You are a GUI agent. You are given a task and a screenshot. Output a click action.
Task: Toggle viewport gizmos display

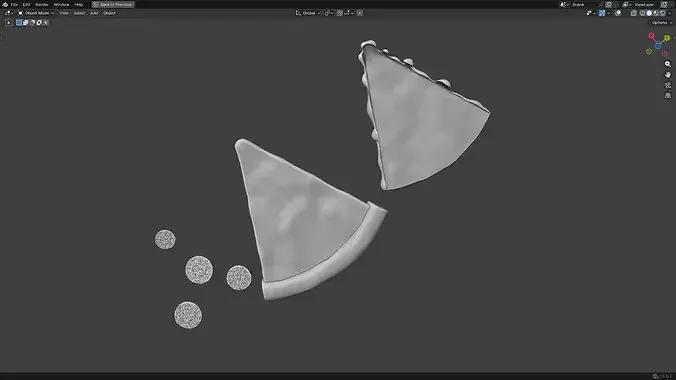click(602, 13)
